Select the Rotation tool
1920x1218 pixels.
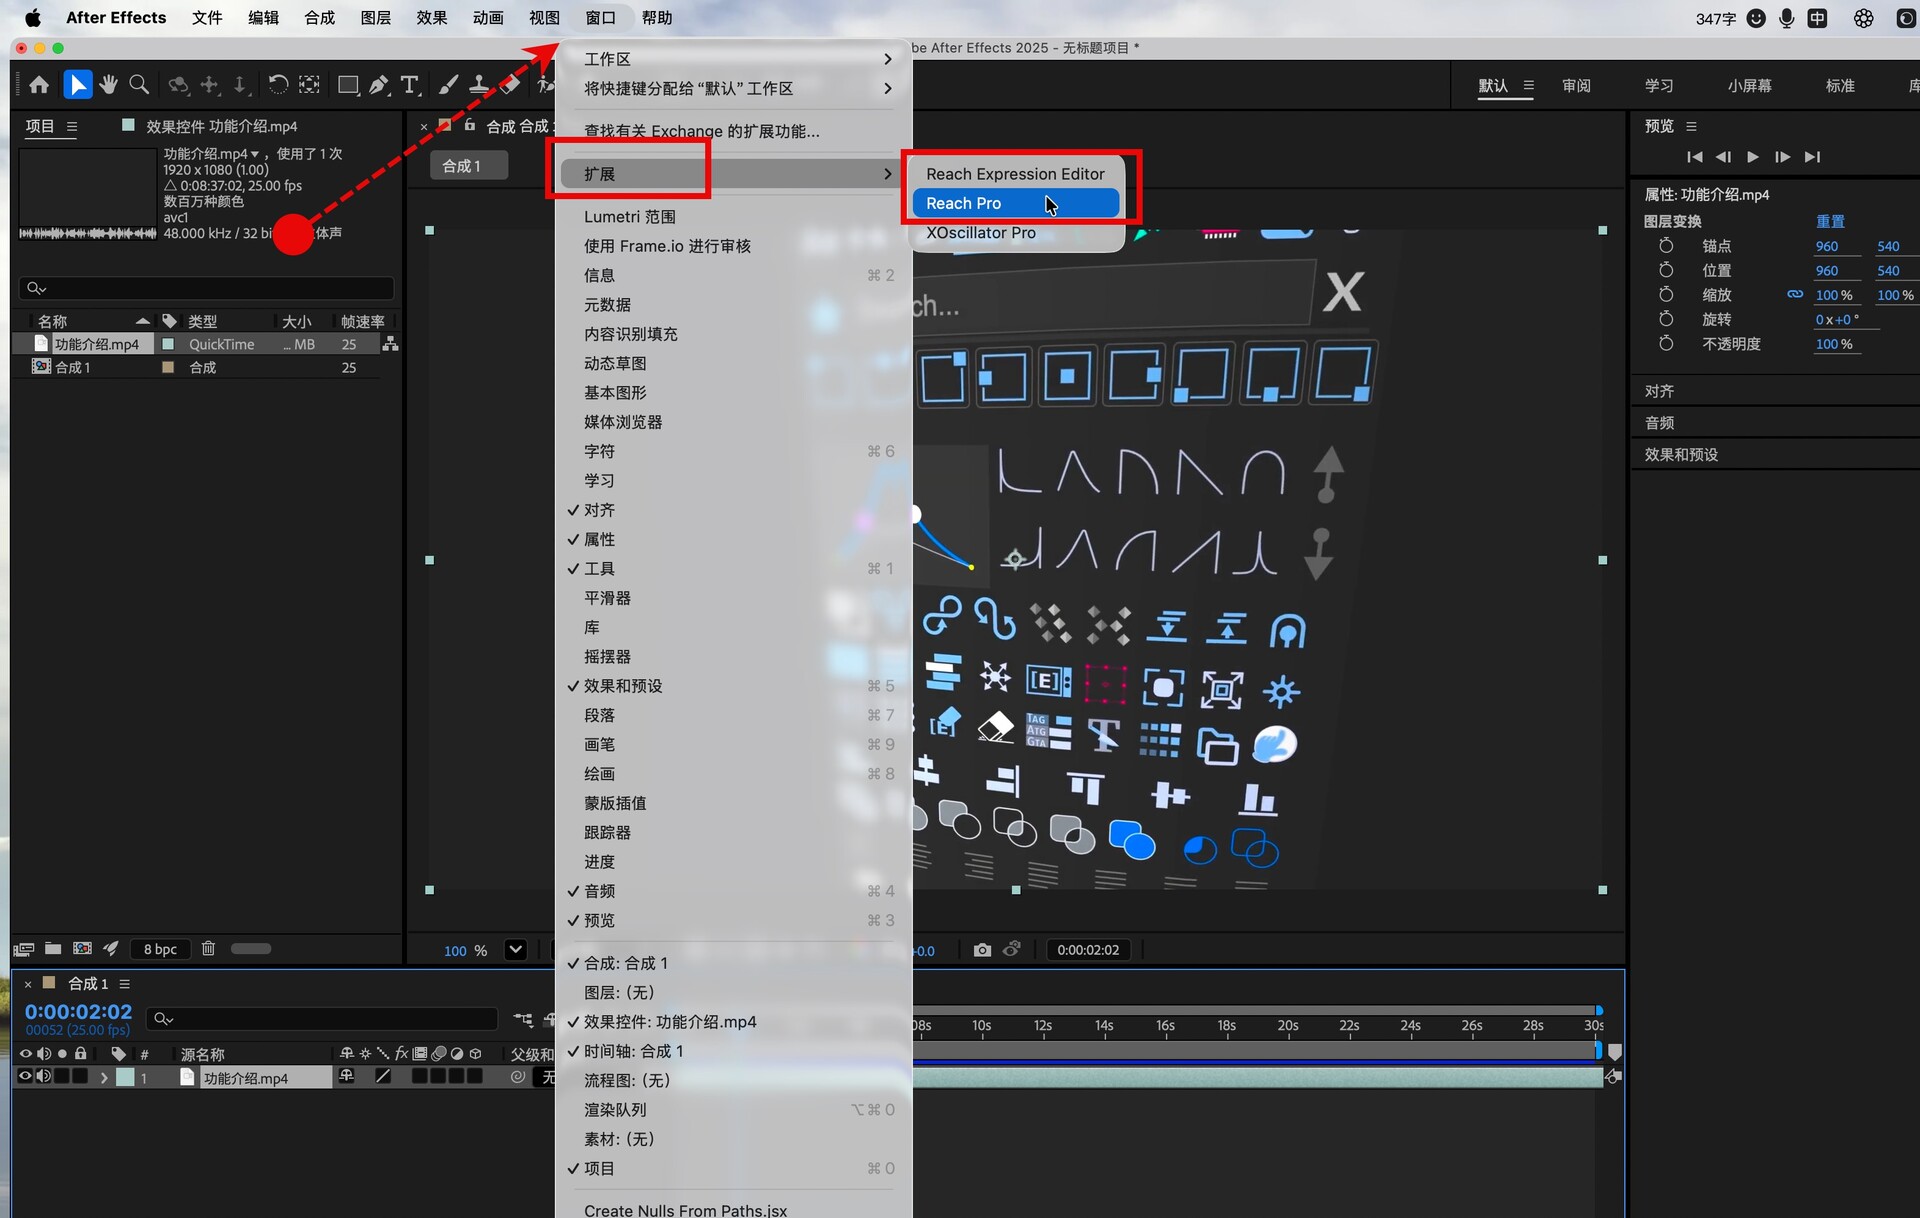(278, 85)
